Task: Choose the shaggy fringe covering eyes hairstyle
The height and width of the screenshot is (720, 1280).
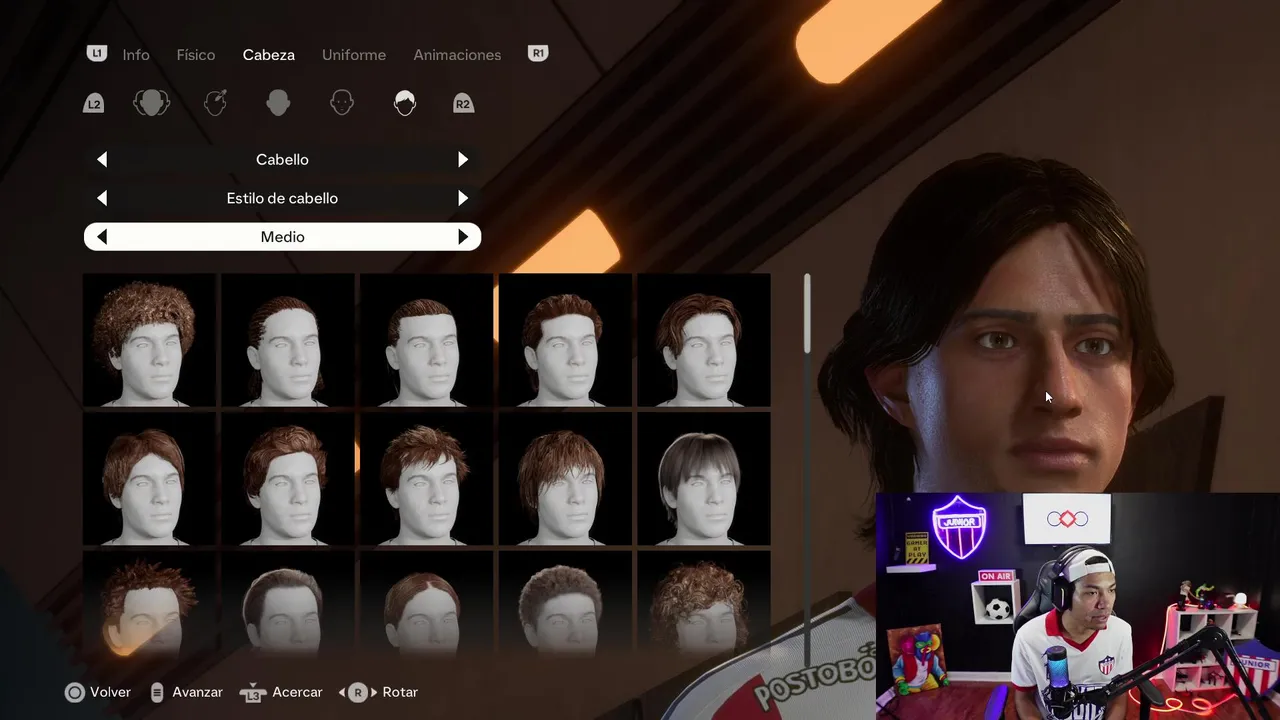Action: coord(565,479)
